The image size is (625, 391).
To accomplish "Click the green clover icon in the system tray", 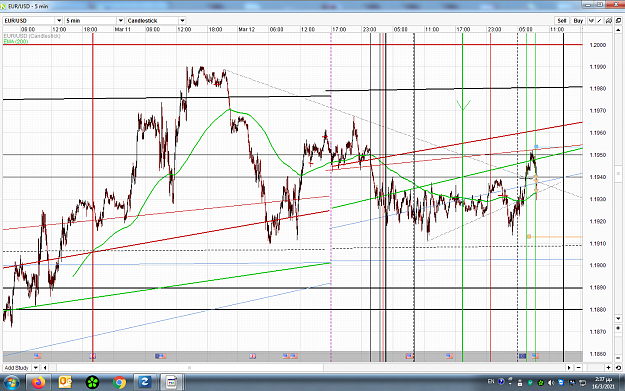I will (540, 383).
